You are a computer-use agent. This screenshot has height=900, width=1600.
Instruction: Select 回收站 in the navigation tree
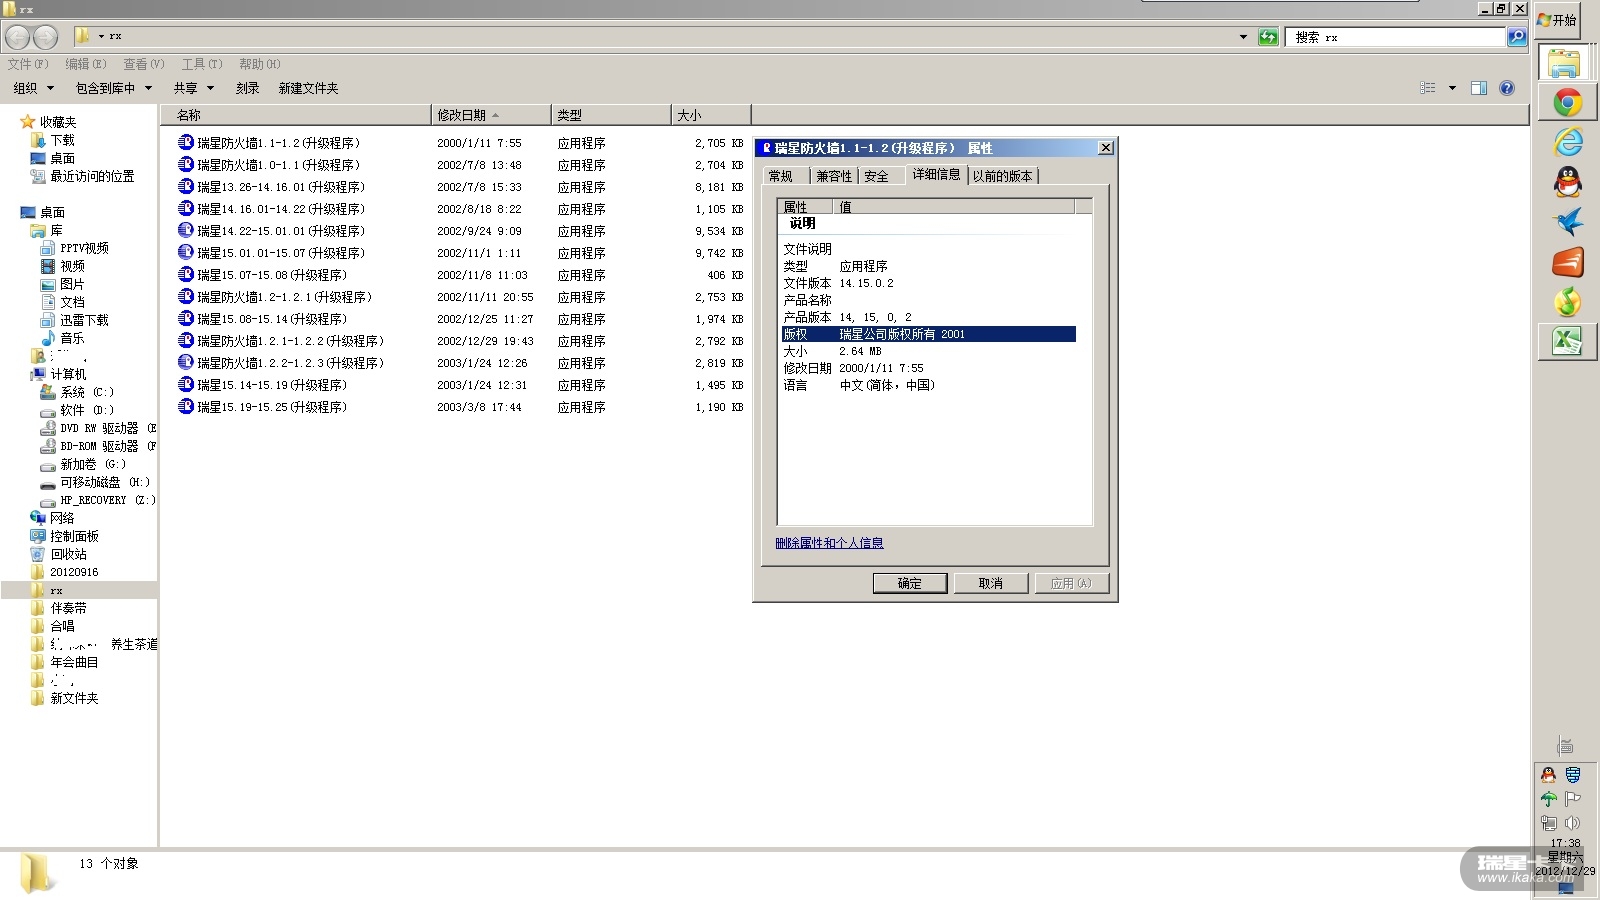(x=69, y=554)
